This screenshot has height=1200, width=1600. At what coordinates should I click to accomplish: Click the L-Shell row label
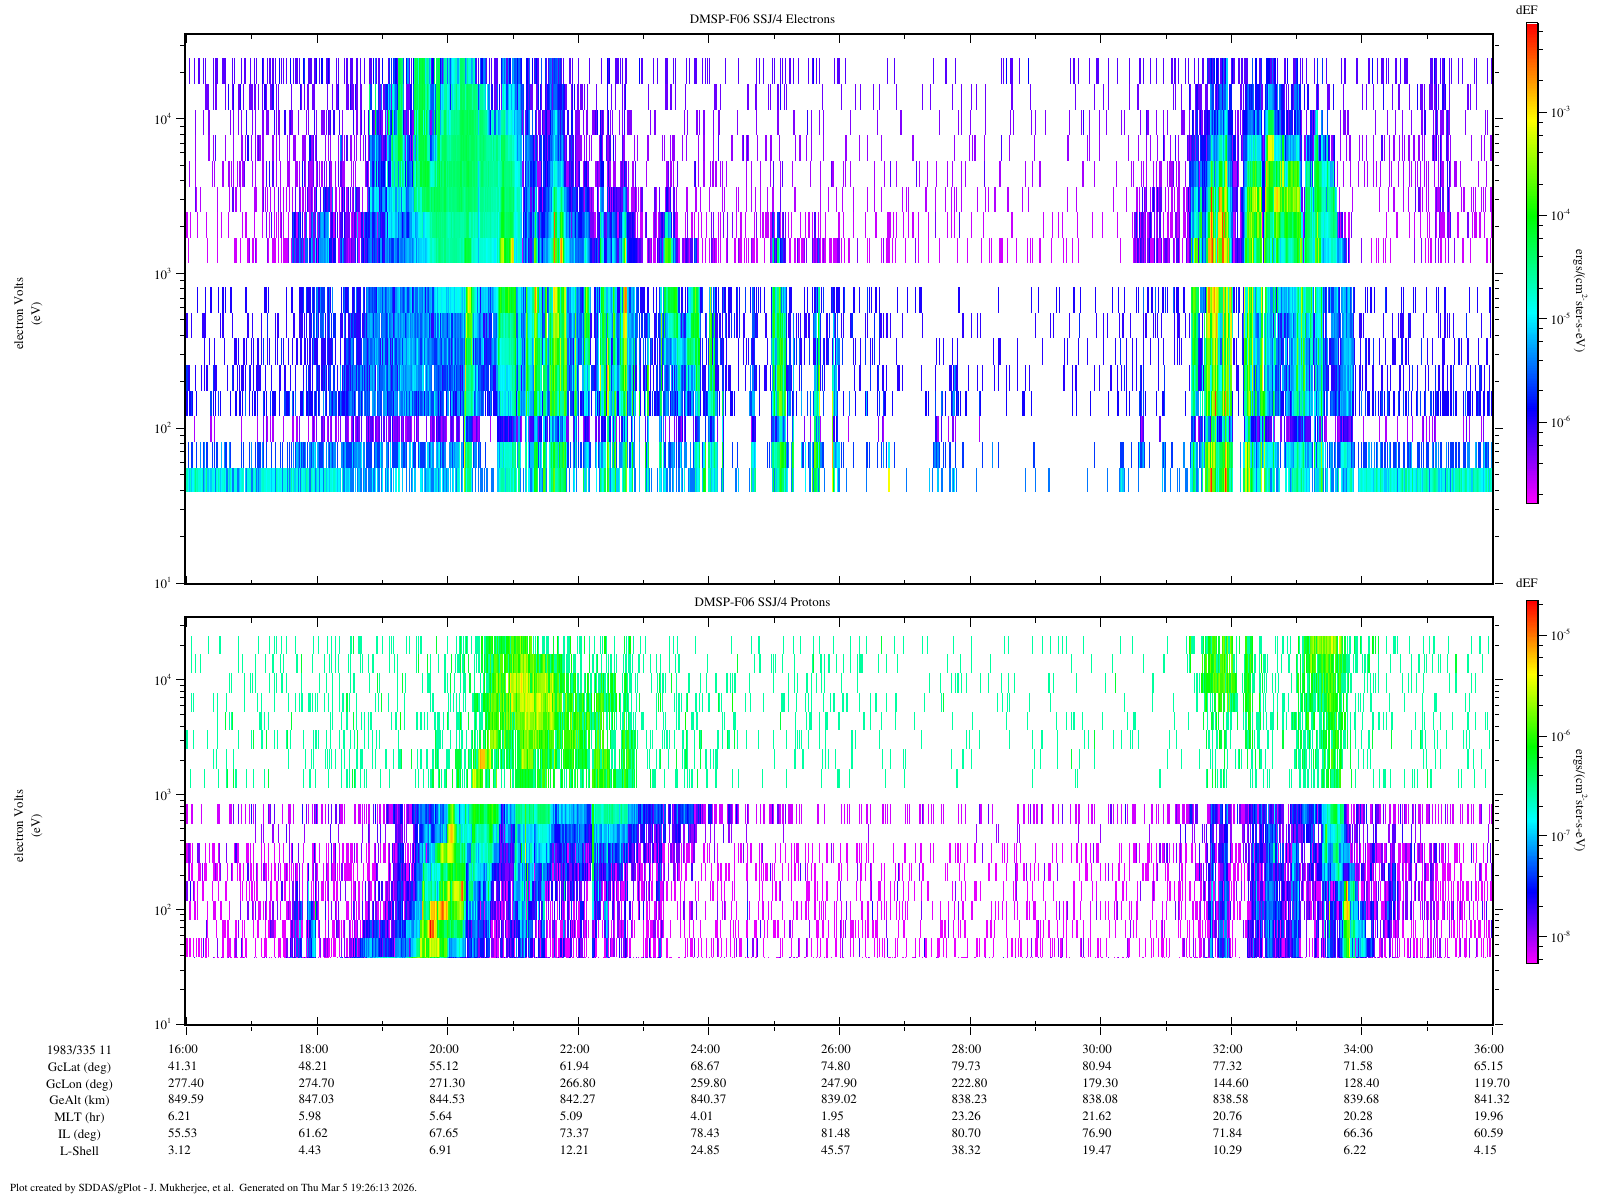(79, 1151)
